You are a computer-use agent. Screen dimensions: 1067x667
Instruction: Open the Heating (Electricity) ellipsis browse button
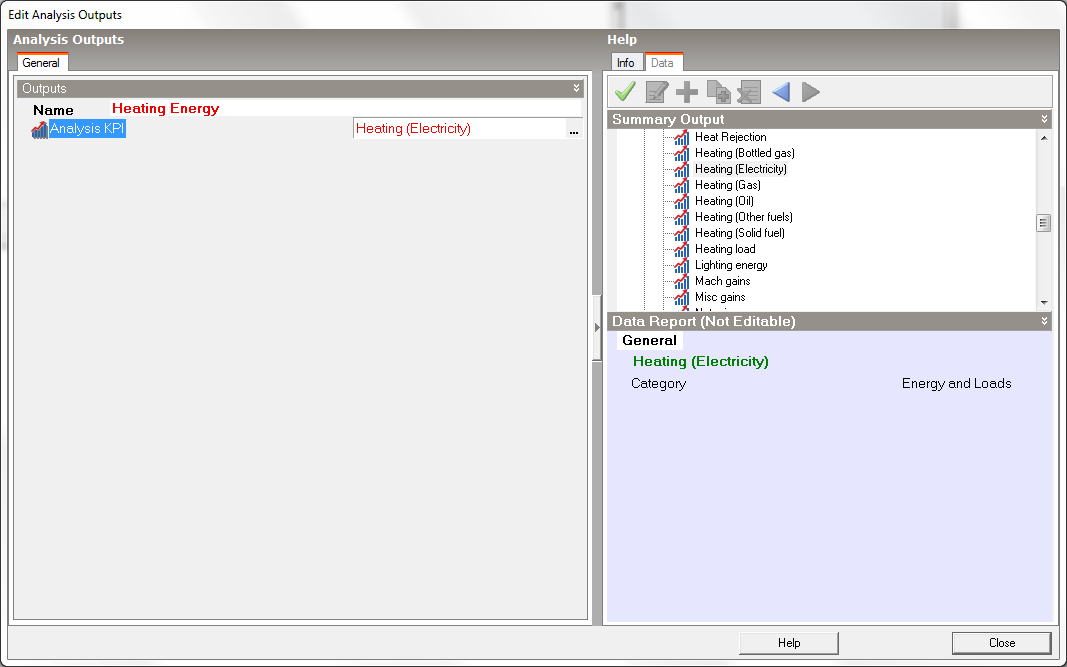(574, 129)
